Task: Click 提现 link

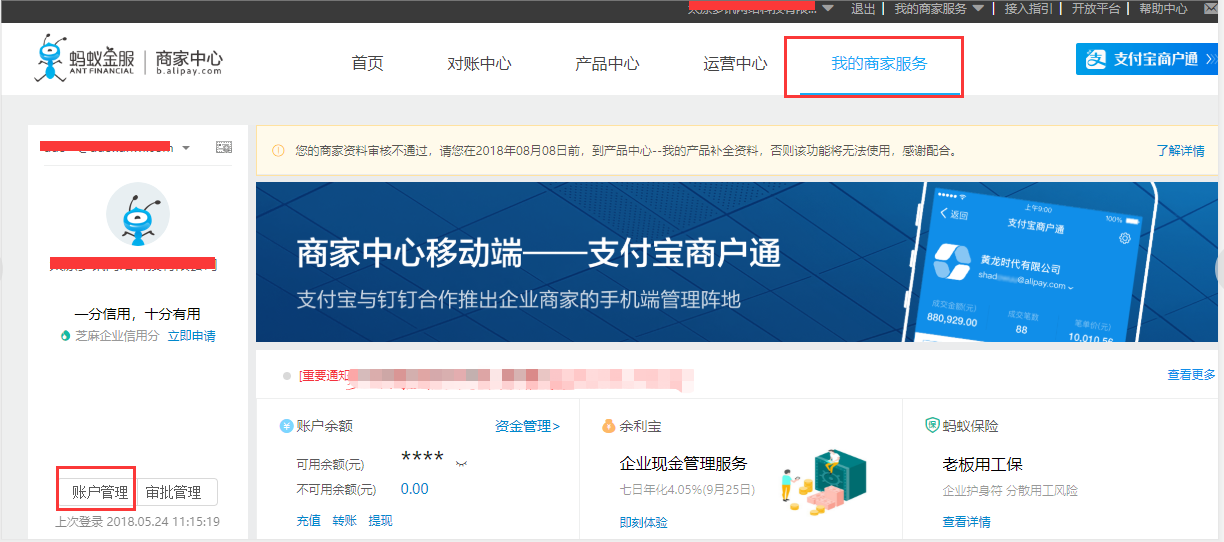Action: pos(380,521)
